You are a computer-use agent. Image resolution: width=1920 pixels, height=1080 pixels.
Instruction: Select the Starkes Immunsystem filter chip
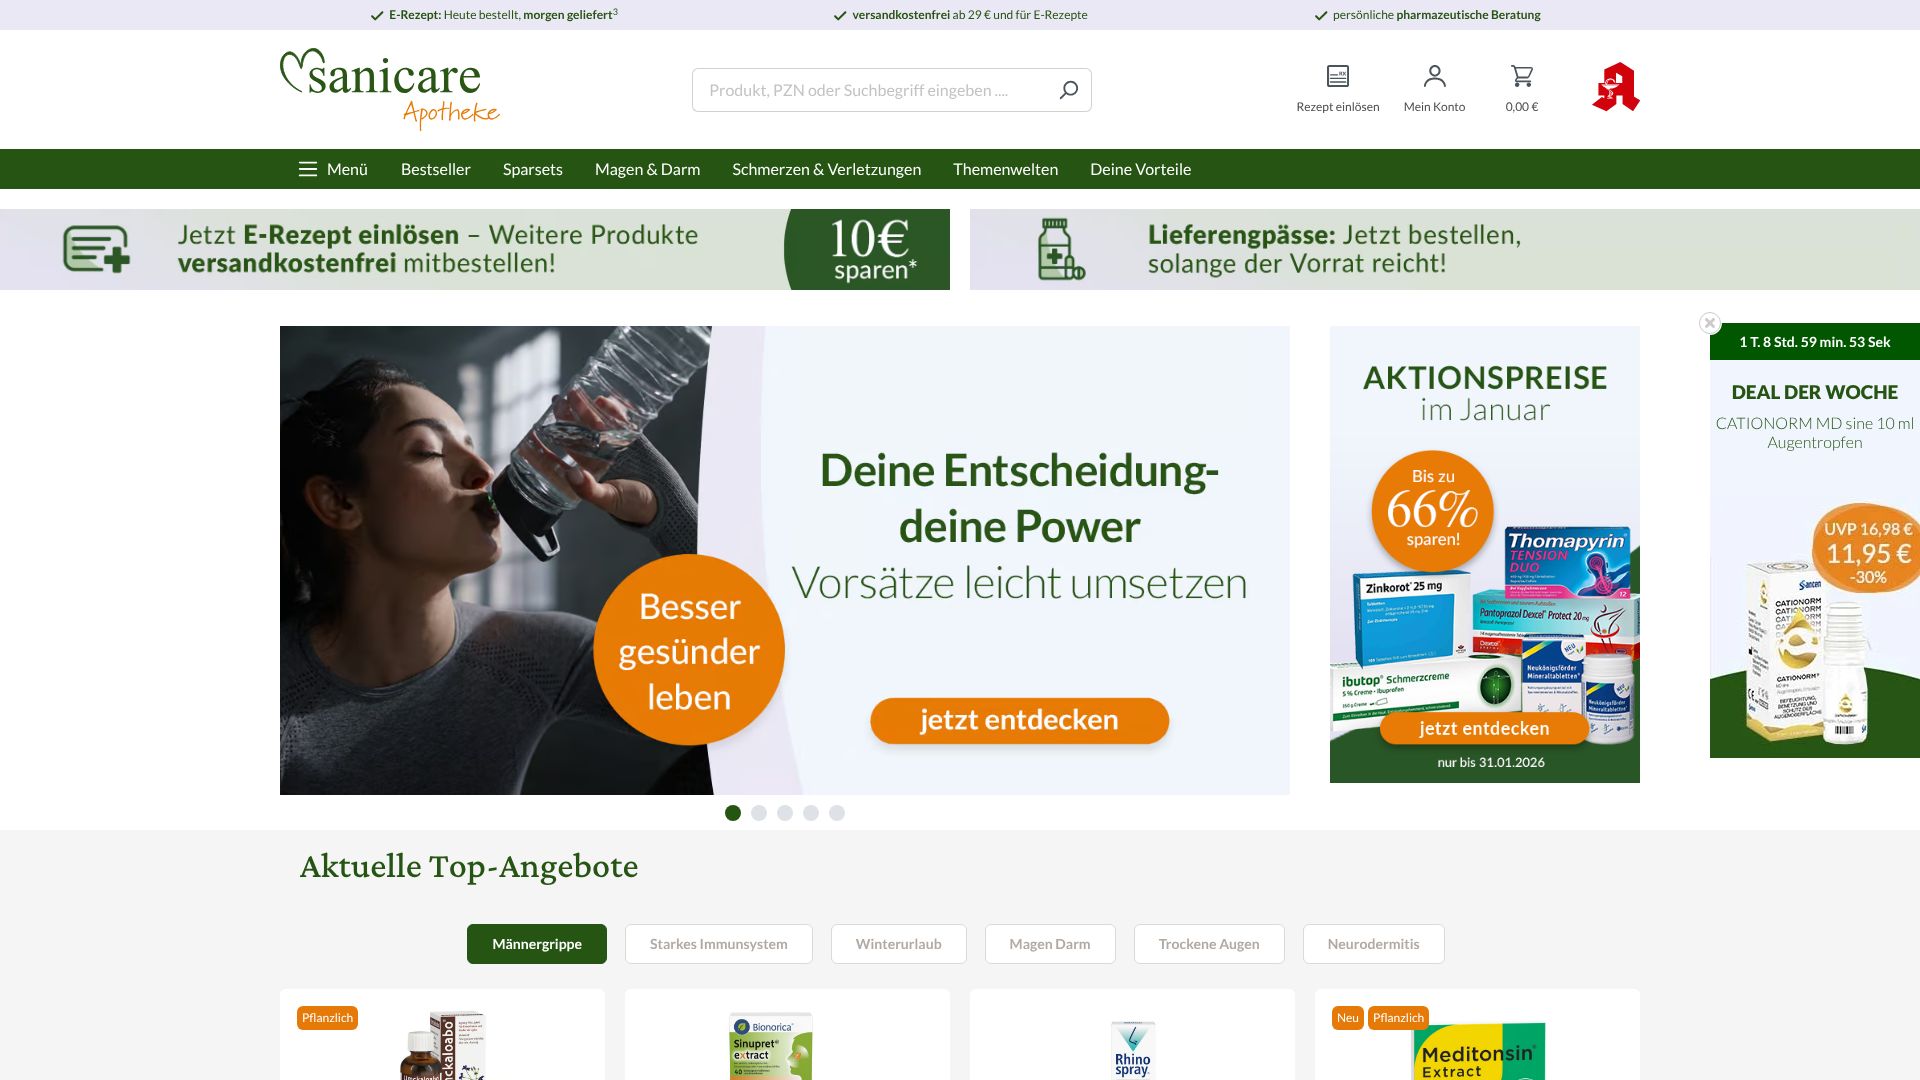(x=718, y=943)
